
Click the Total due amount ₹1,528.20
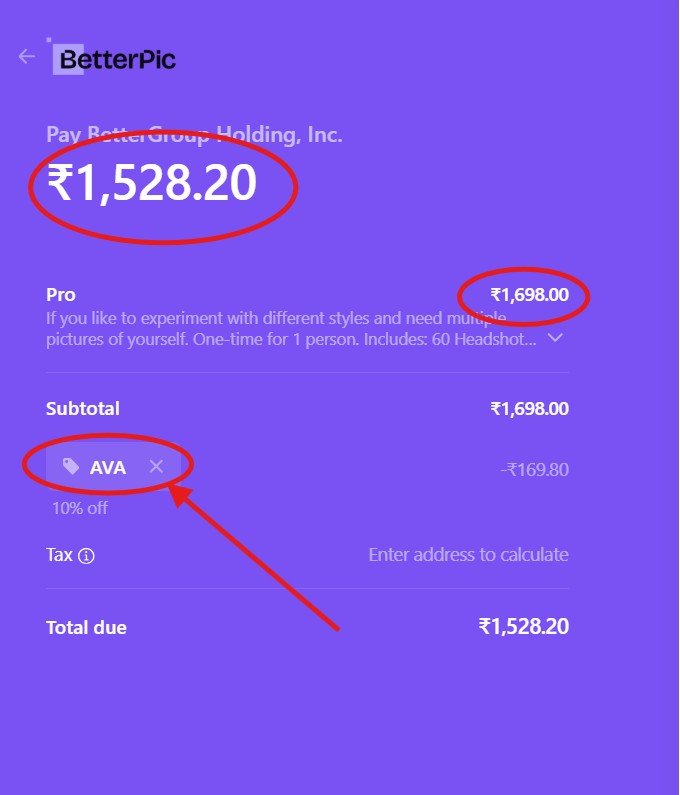pyautogui.click(x=523, y=627)
